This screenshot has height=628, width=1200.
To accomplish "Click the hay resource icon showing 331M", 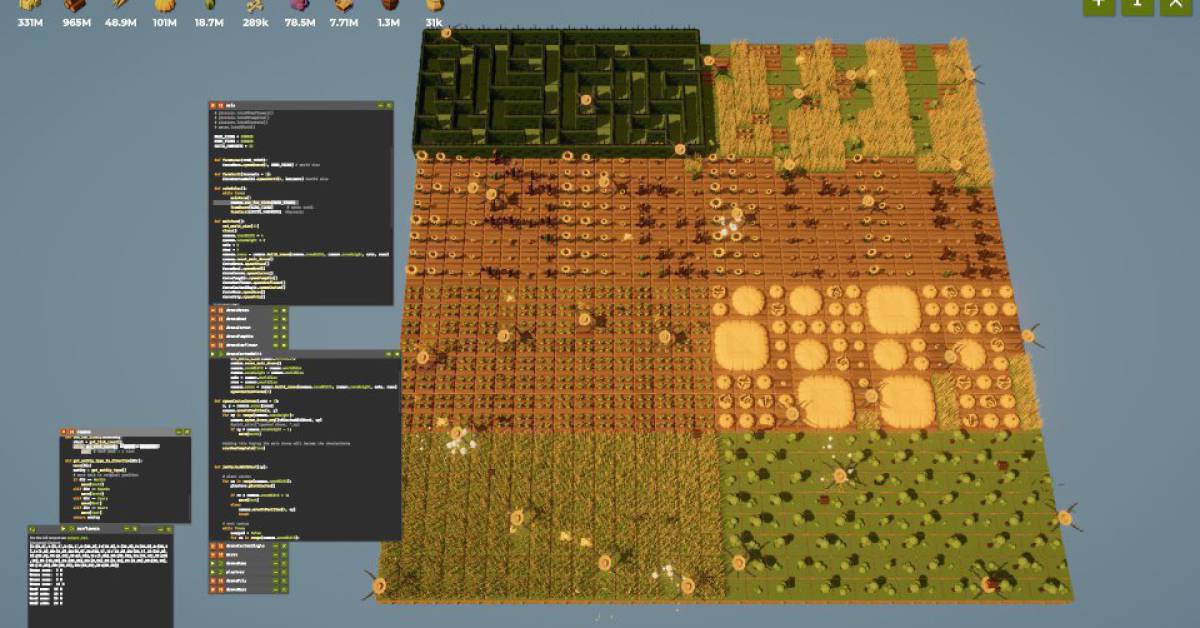I will 29,5.
